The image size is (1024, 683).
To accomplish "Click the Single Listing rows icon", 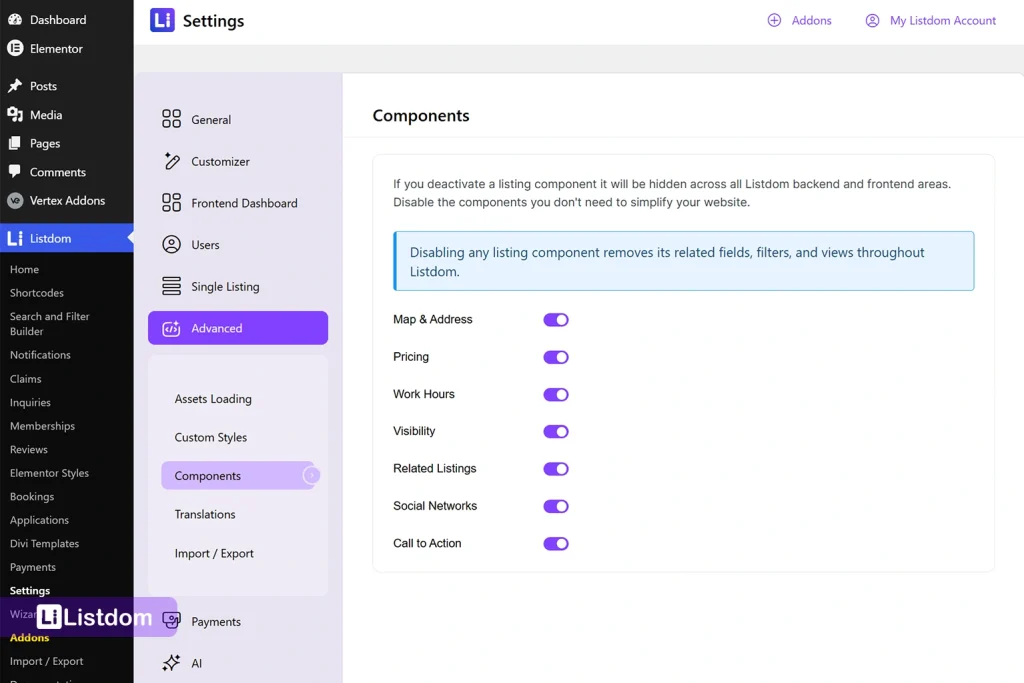I will pyautogui.click(x=171, y=286).
